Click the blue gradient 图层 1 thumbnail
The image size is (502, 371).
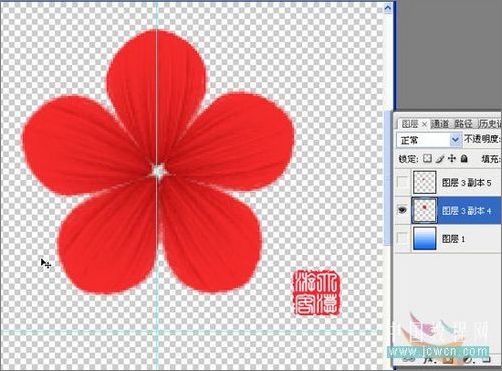coord(425,238)
